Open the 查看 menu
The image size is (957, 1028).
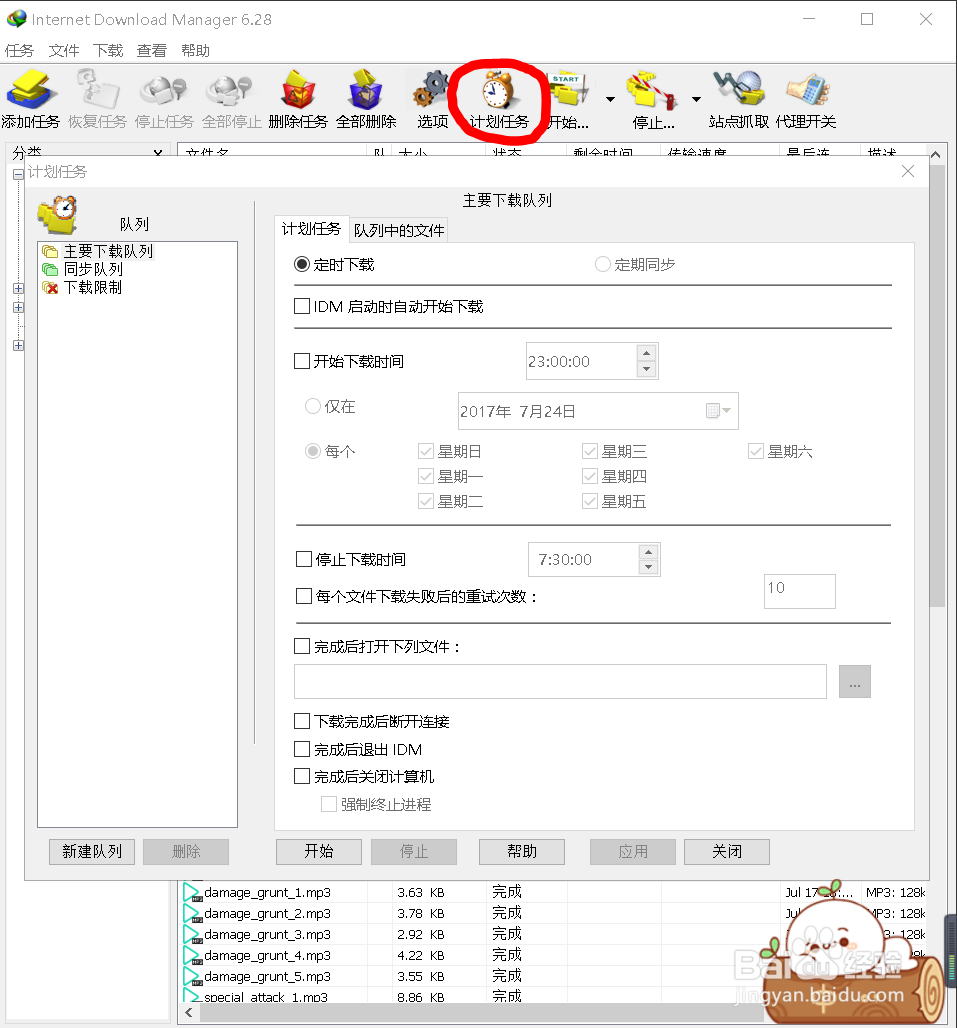click(x=151, y=50)
